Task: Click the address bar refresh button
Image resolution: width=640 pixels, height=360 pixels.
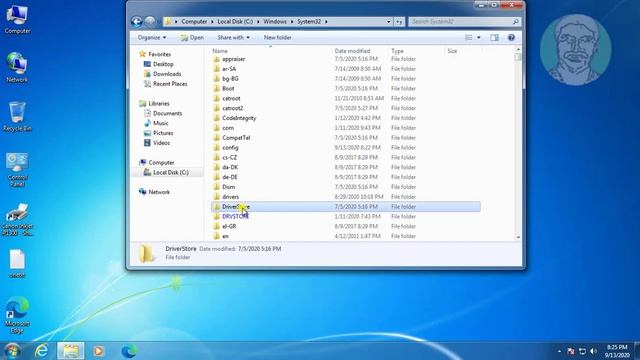Action: click(x=399, y=22)
